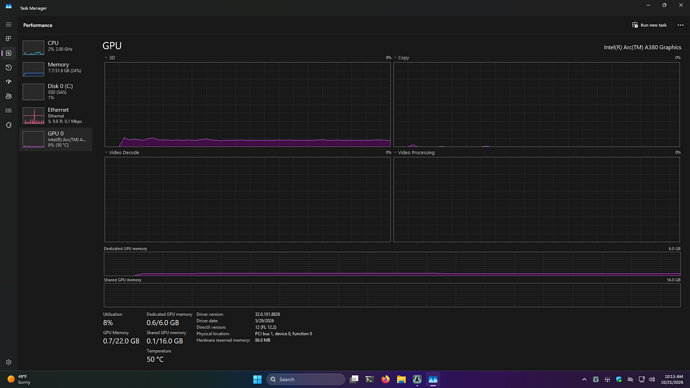Select the CPU performance entry
The height and width of the screenshot is (388, 690).
(x=55, y=47)
